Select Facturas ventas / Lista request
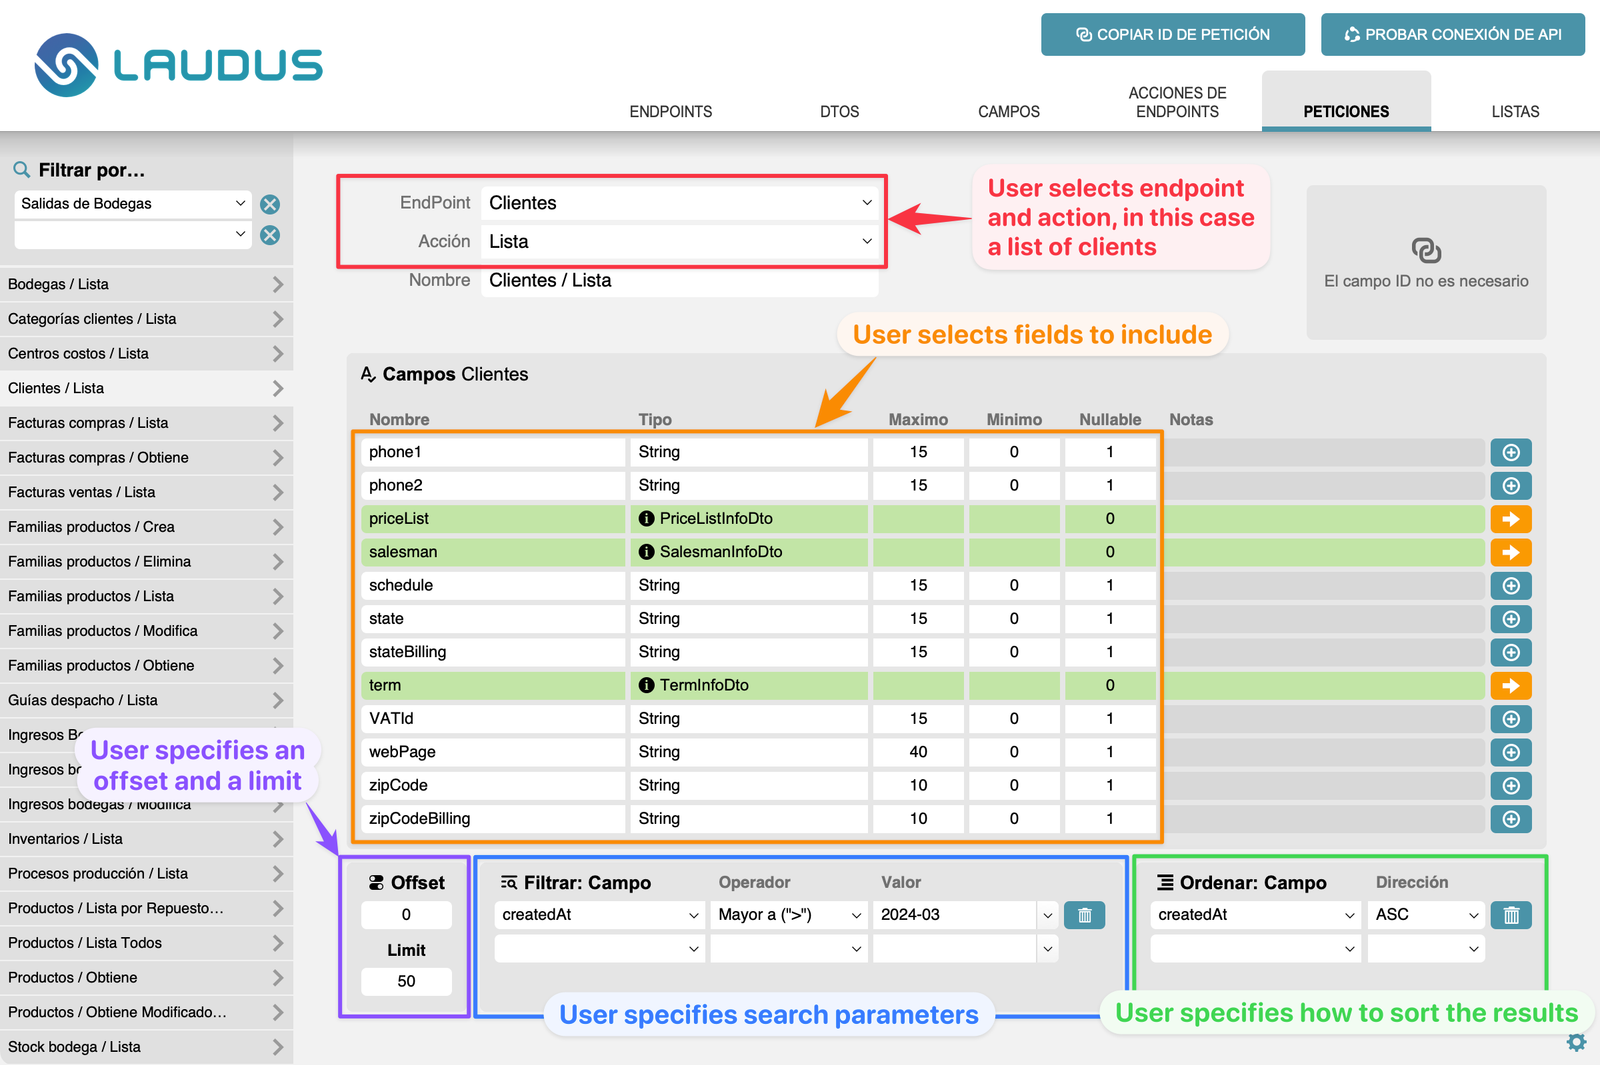The height and width of the screenshot is (1065, 1600). pyautogui.click(x=146, y=493)
